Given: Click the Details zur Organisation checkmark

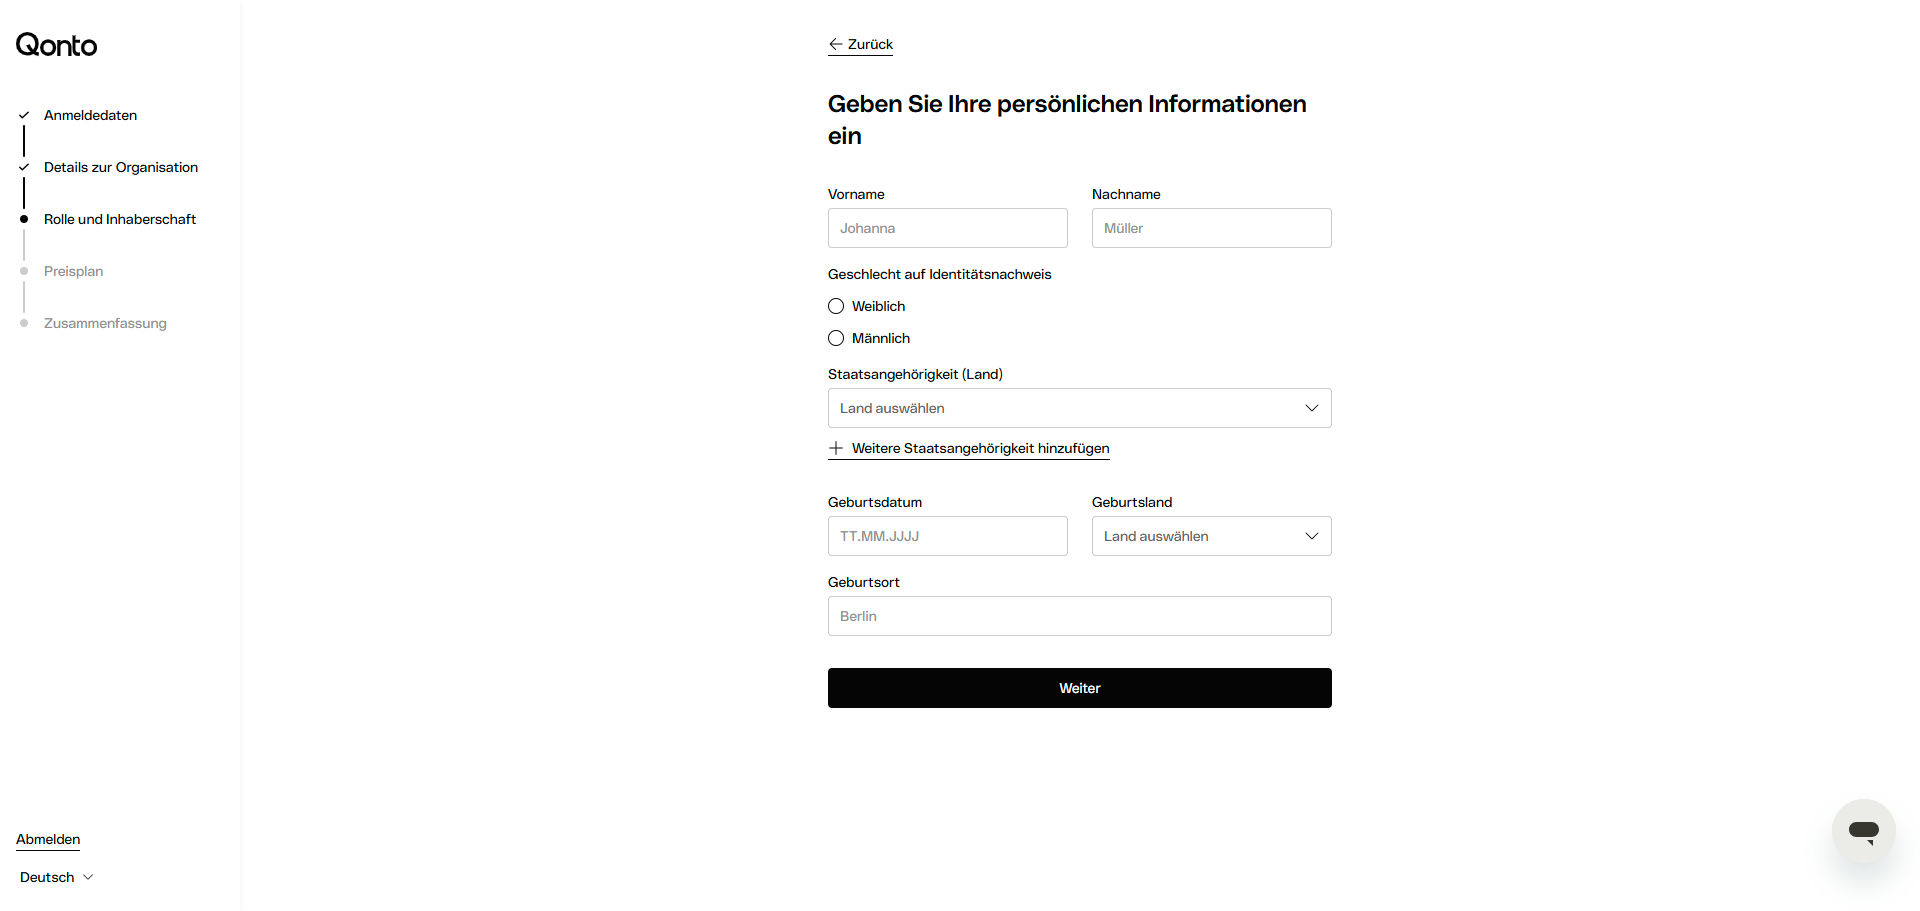Looking at the screenshot, I should (24, 167).
